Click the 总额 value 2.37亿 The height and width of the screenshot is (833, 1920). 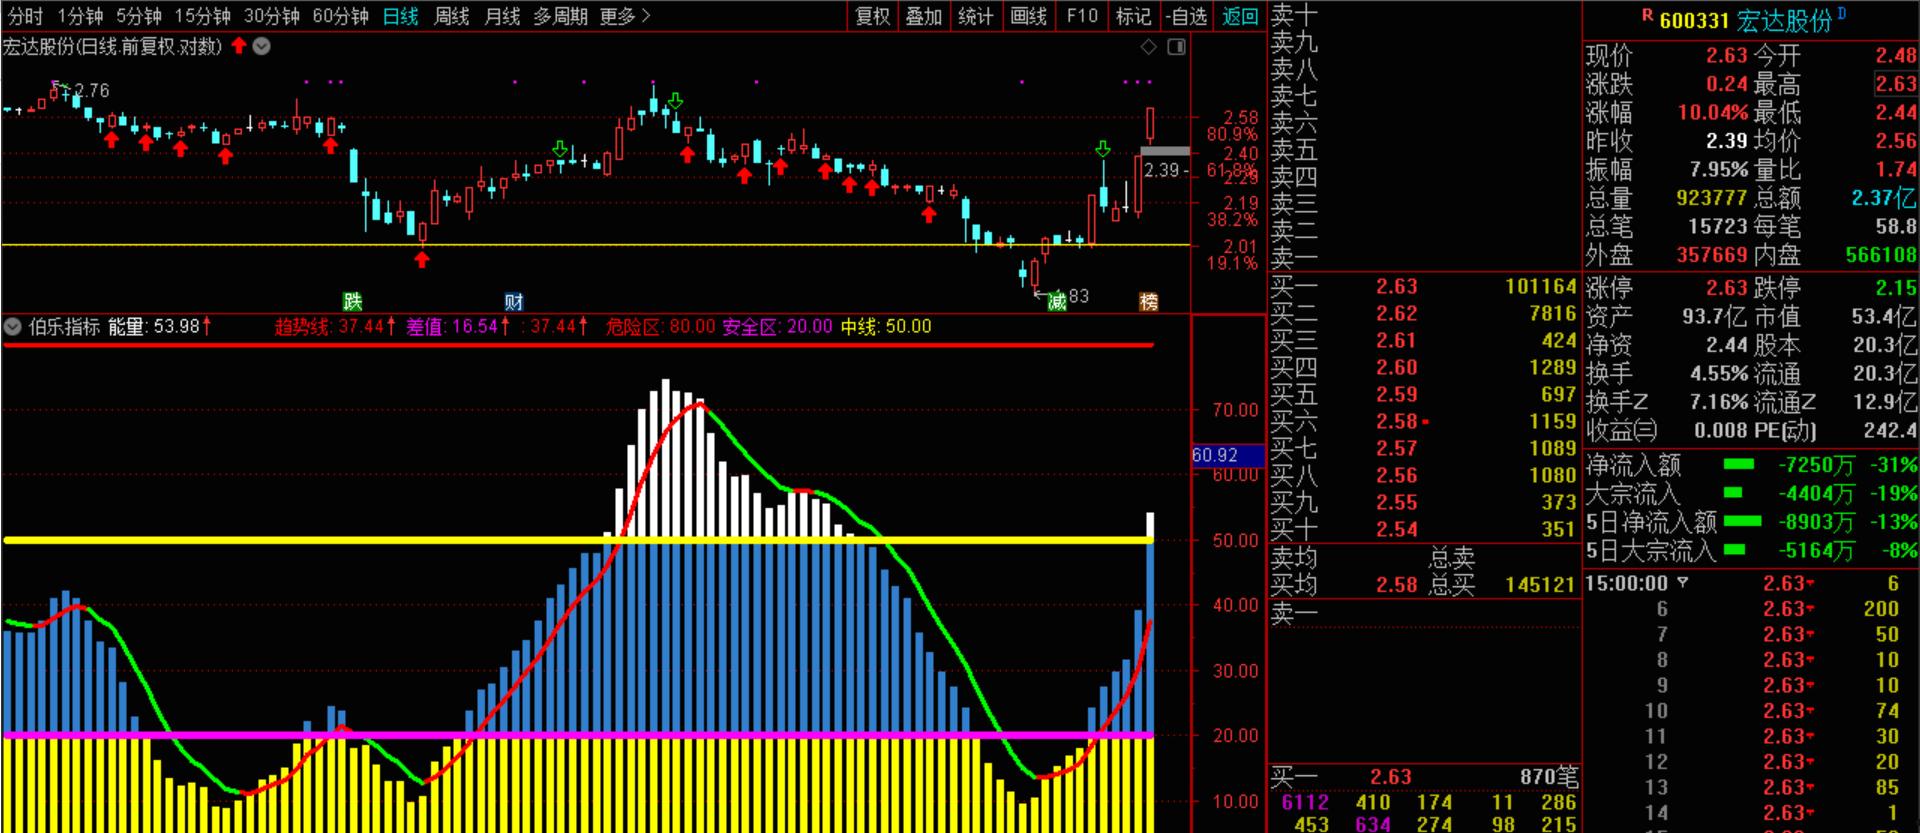(x=1884, y=198)
